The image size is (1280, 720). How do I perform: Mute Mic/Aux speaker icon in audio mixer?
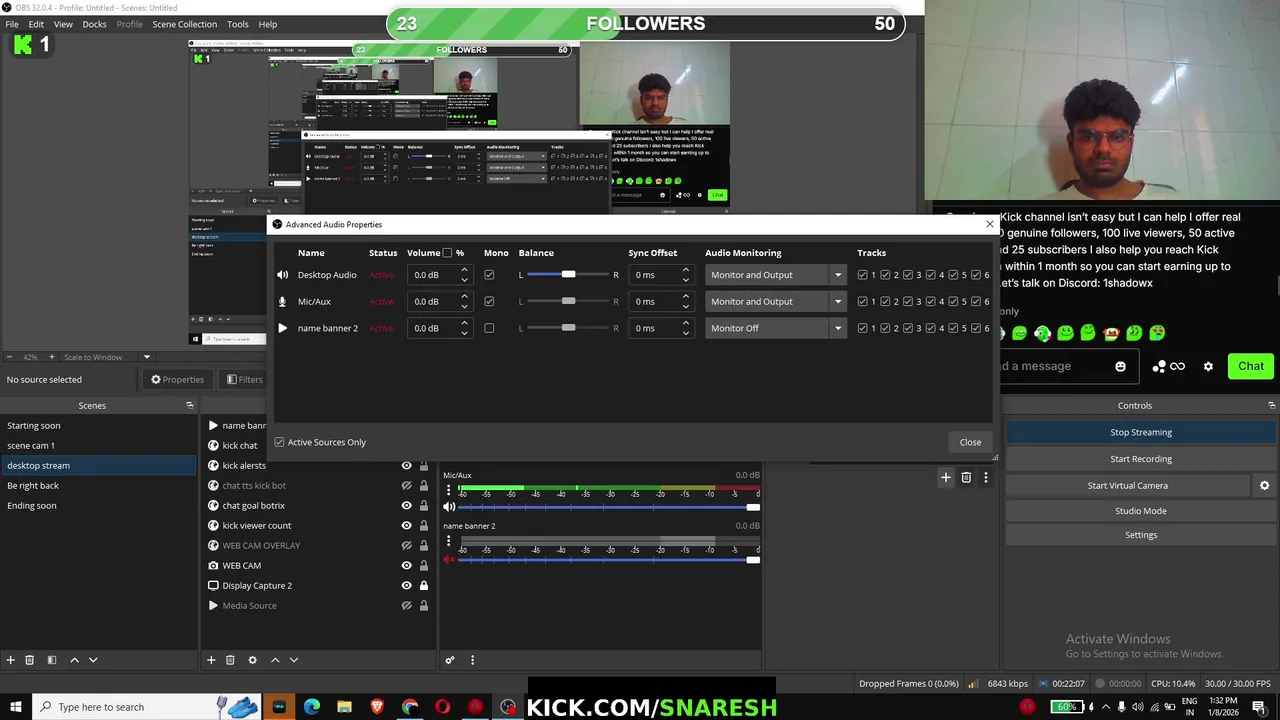click(449, 507)
